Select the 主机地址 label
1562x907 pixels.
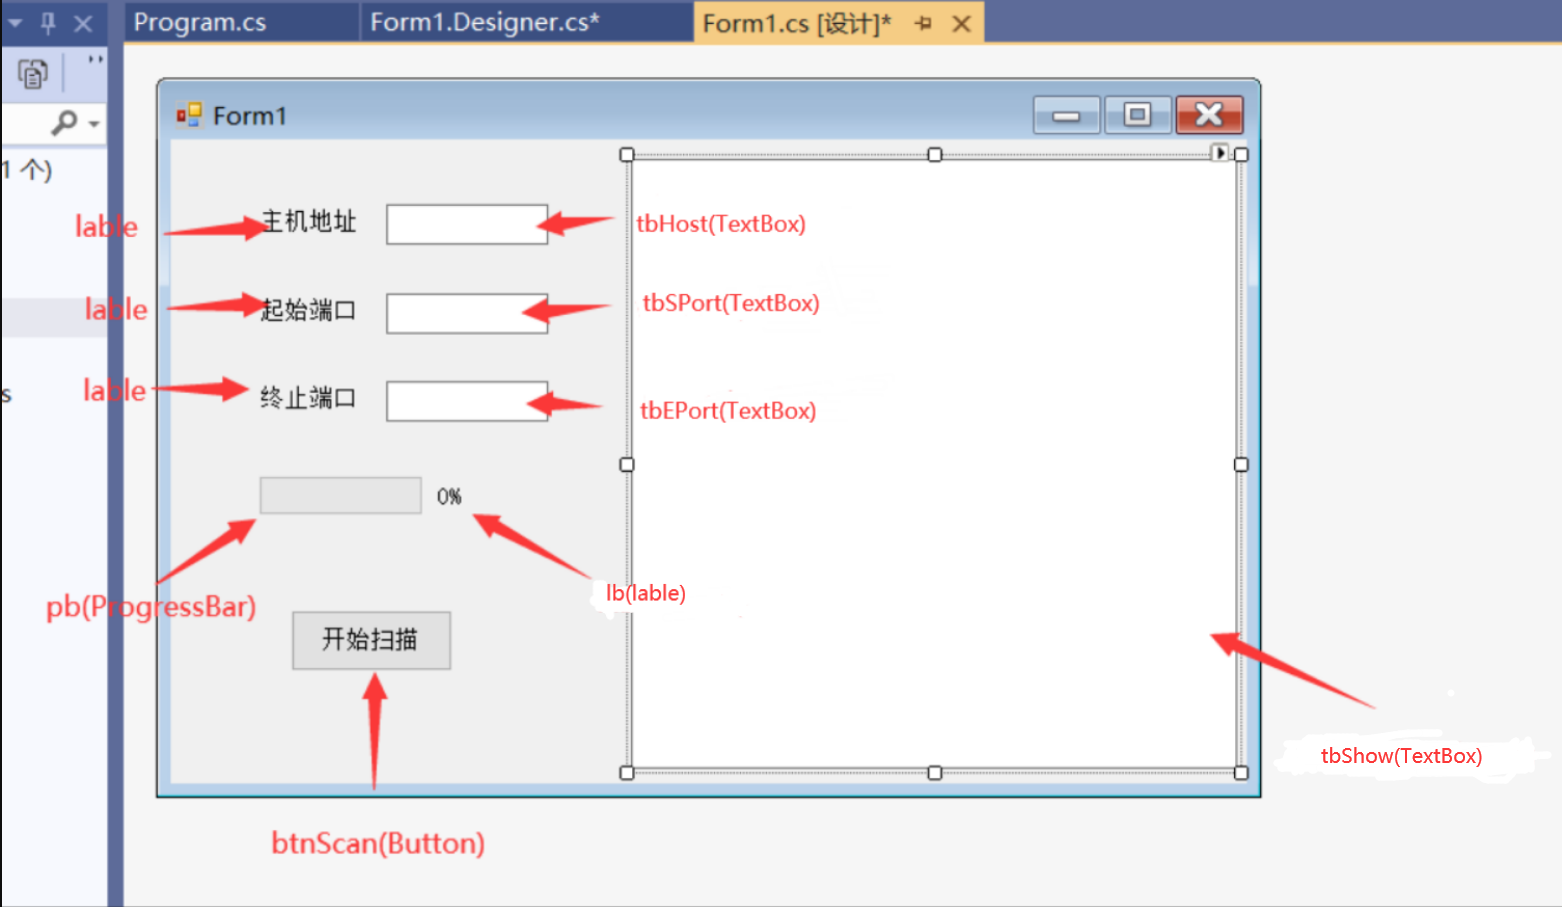pyautogui.click(x=308, y=221)
